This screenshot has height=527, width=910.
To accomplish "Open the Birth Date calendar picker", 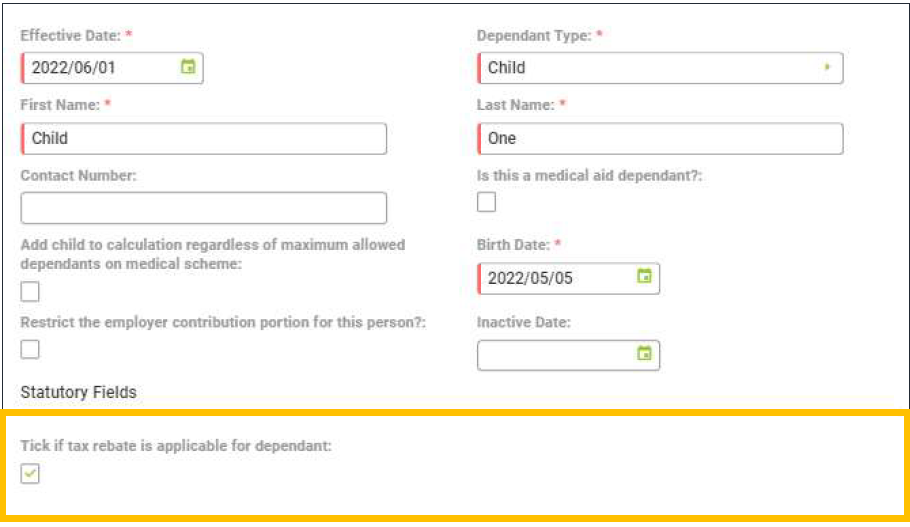I will [644, 277].
